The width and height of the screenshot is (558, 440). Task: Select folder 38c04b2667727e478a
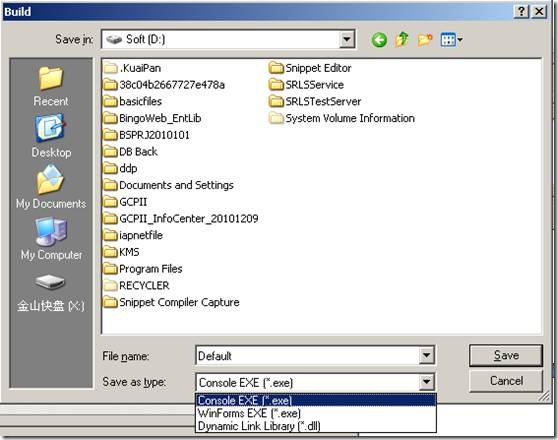coord(164,85)
